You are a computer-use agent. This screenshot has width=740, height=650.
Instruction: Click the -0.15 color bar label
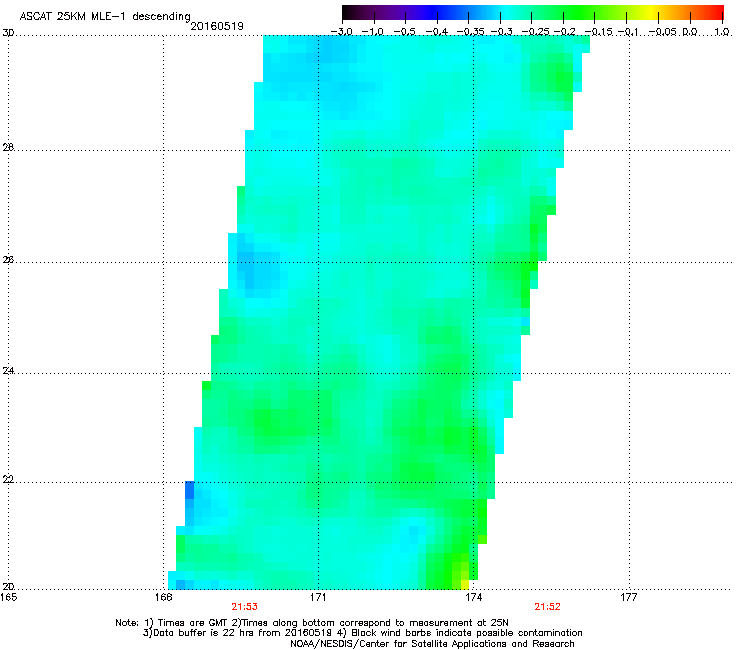pyautogui.click(x=598, y=32)
